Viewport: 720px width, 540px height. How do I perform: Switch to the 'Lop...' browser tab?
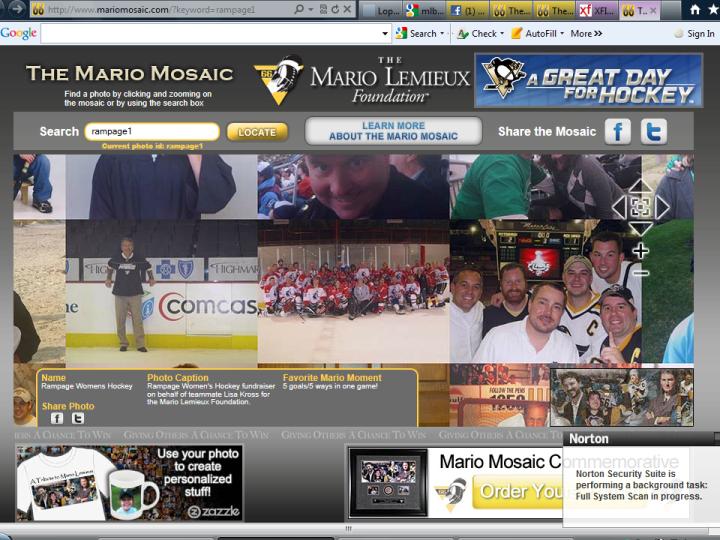point(381,10)
